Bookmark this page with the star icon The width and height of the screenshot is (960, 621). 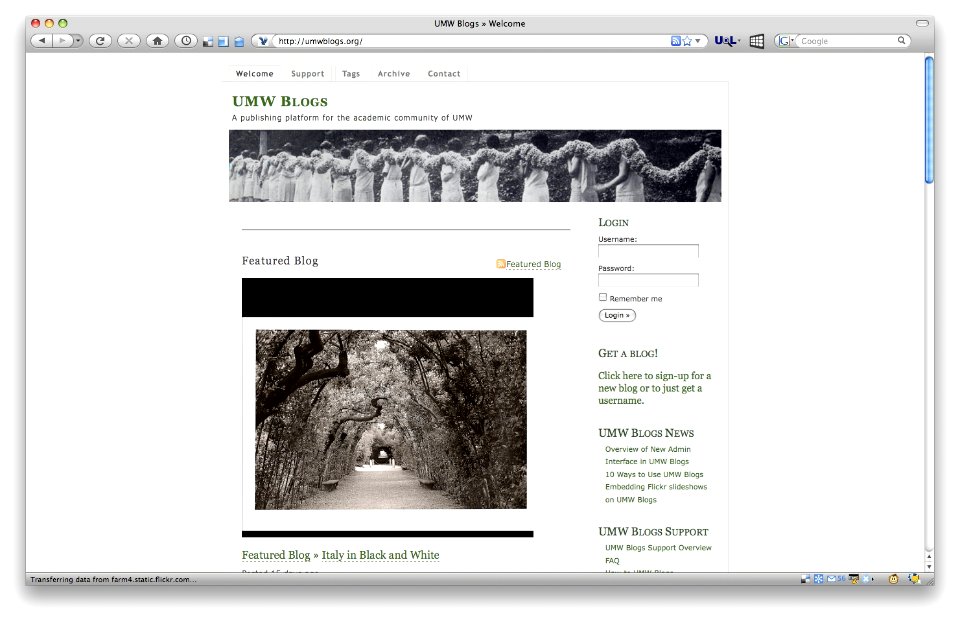coord(687,41)
